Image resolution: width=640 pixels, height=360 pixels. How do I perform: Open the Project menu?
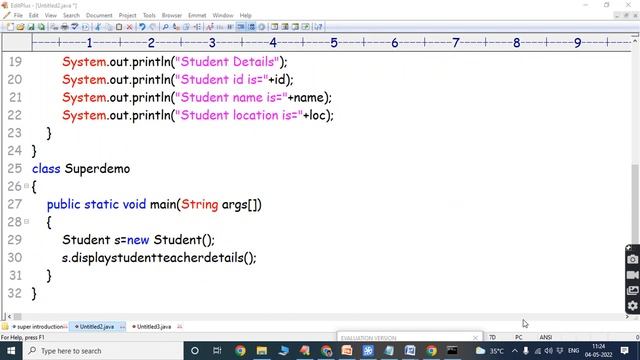point(127,16)
